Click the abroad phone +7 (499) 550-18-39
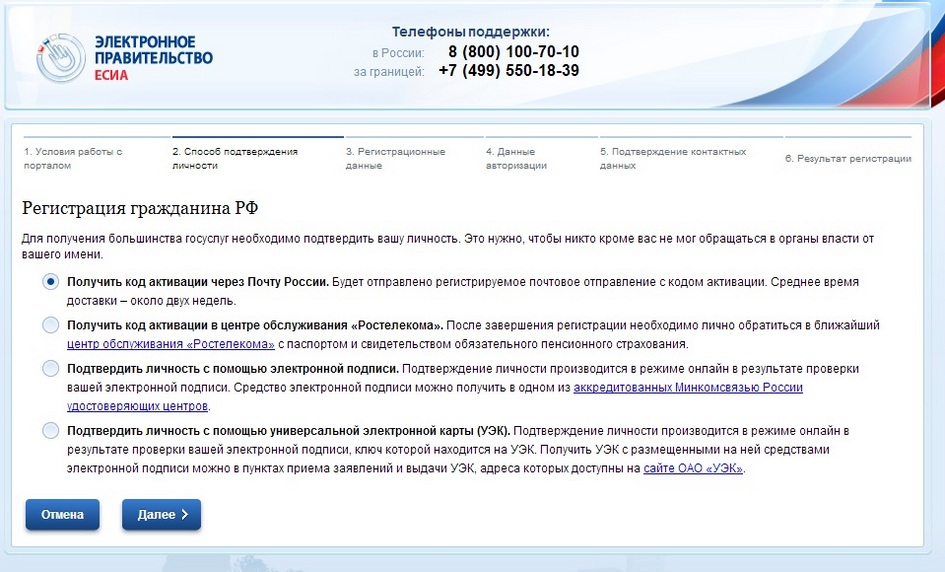This screenshot has height=572, width=945. 509,71
